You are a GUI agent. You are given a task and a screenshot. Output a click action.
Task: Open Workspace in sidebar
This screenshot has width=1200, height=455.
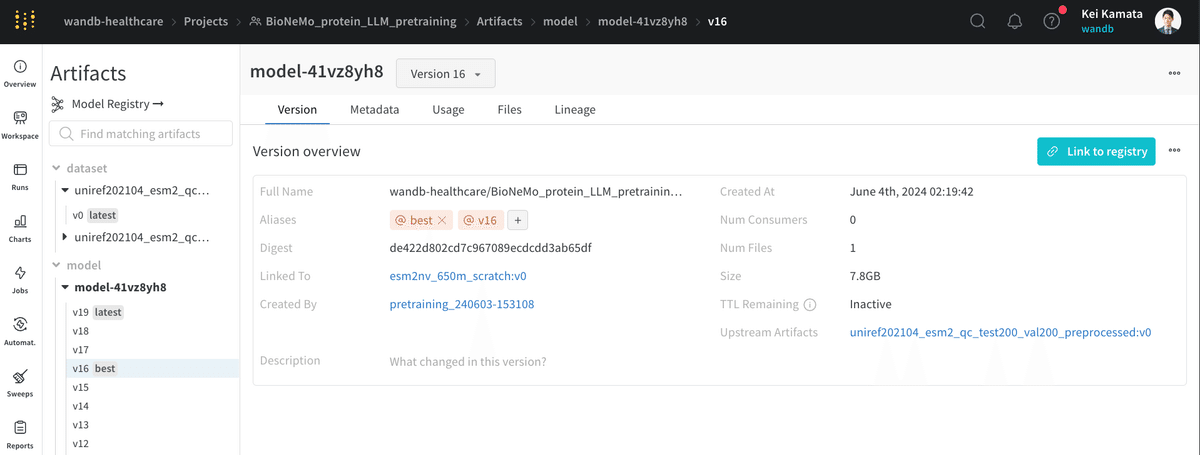pyautogui.click(x=20, y=125)
